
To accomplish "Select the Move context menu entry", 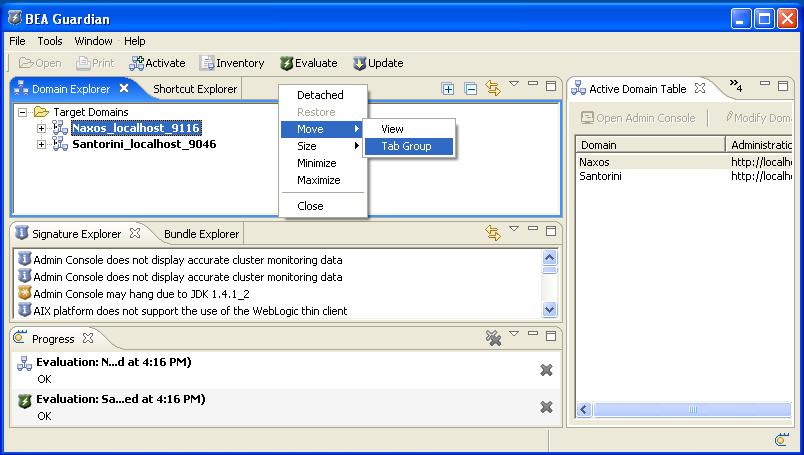I will coord(321,129).
